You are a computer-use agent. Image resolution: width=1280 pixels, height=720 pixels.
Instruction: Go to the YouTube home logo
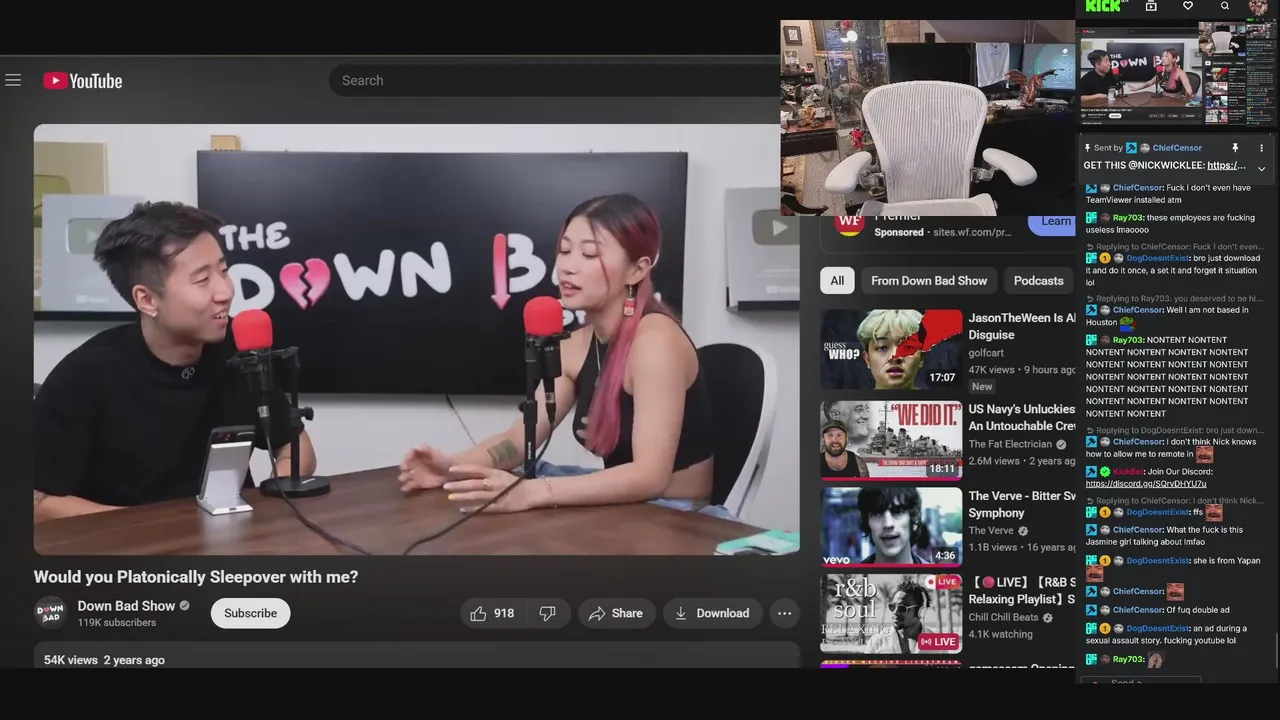point(83,81)
